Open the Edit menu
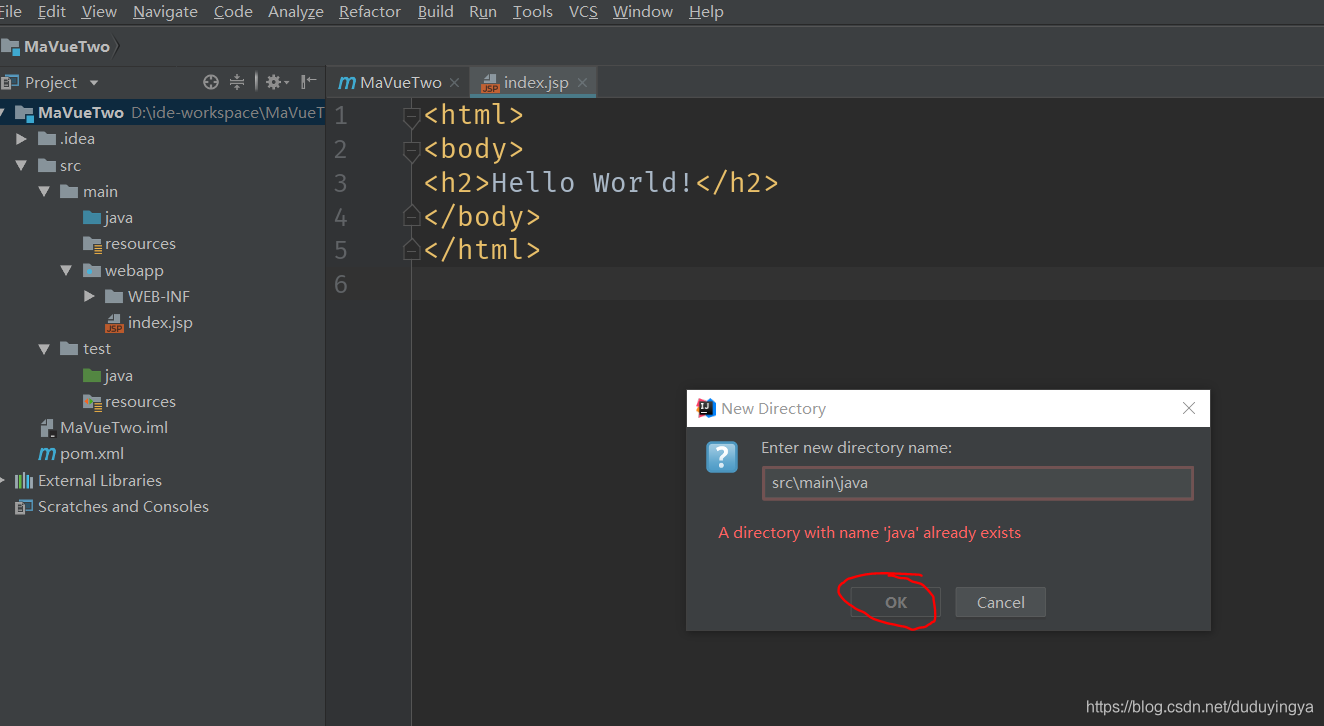Screen dimensions: 1324x726 click(52, 12)
